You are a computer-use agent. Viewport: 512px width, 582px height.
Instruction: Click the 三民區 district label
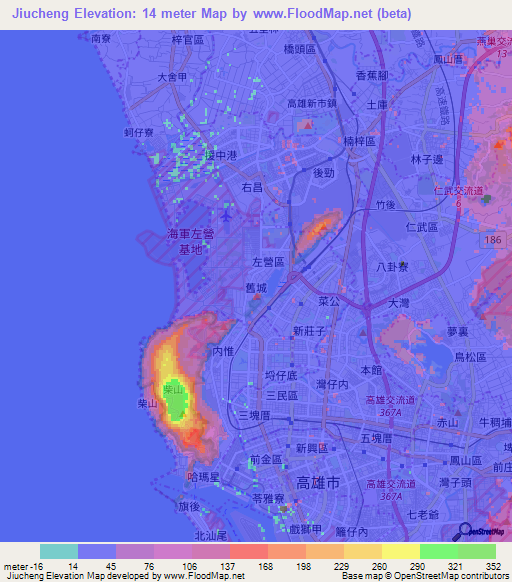click(282, 395)
